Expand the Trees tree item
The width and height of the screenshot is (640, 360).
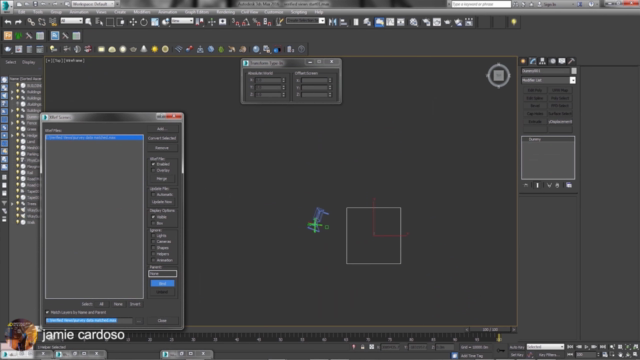click(x=12, y=204)
